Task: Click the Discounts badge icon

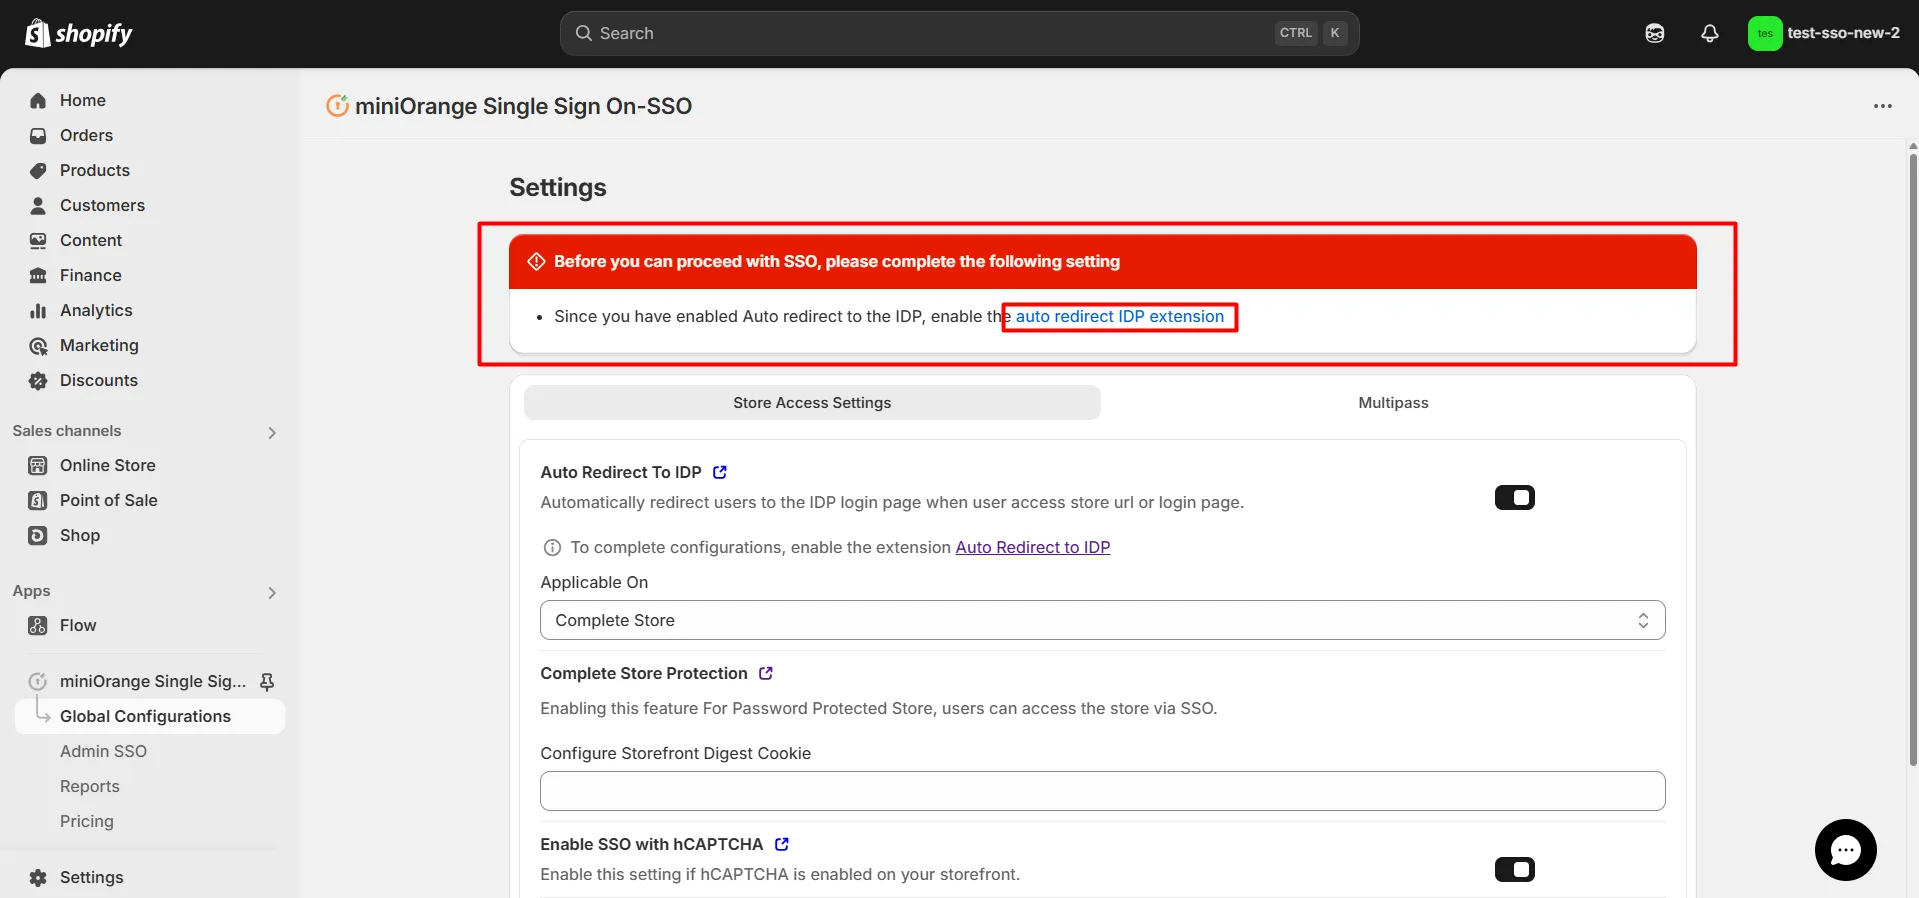Action: [x=38, y=380]
